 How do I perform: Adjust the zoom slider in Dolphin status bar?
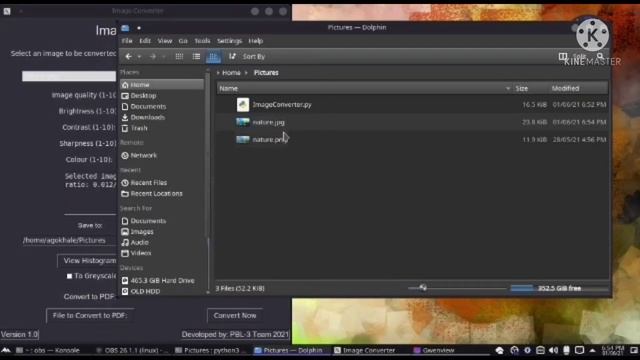coord(423,288)
